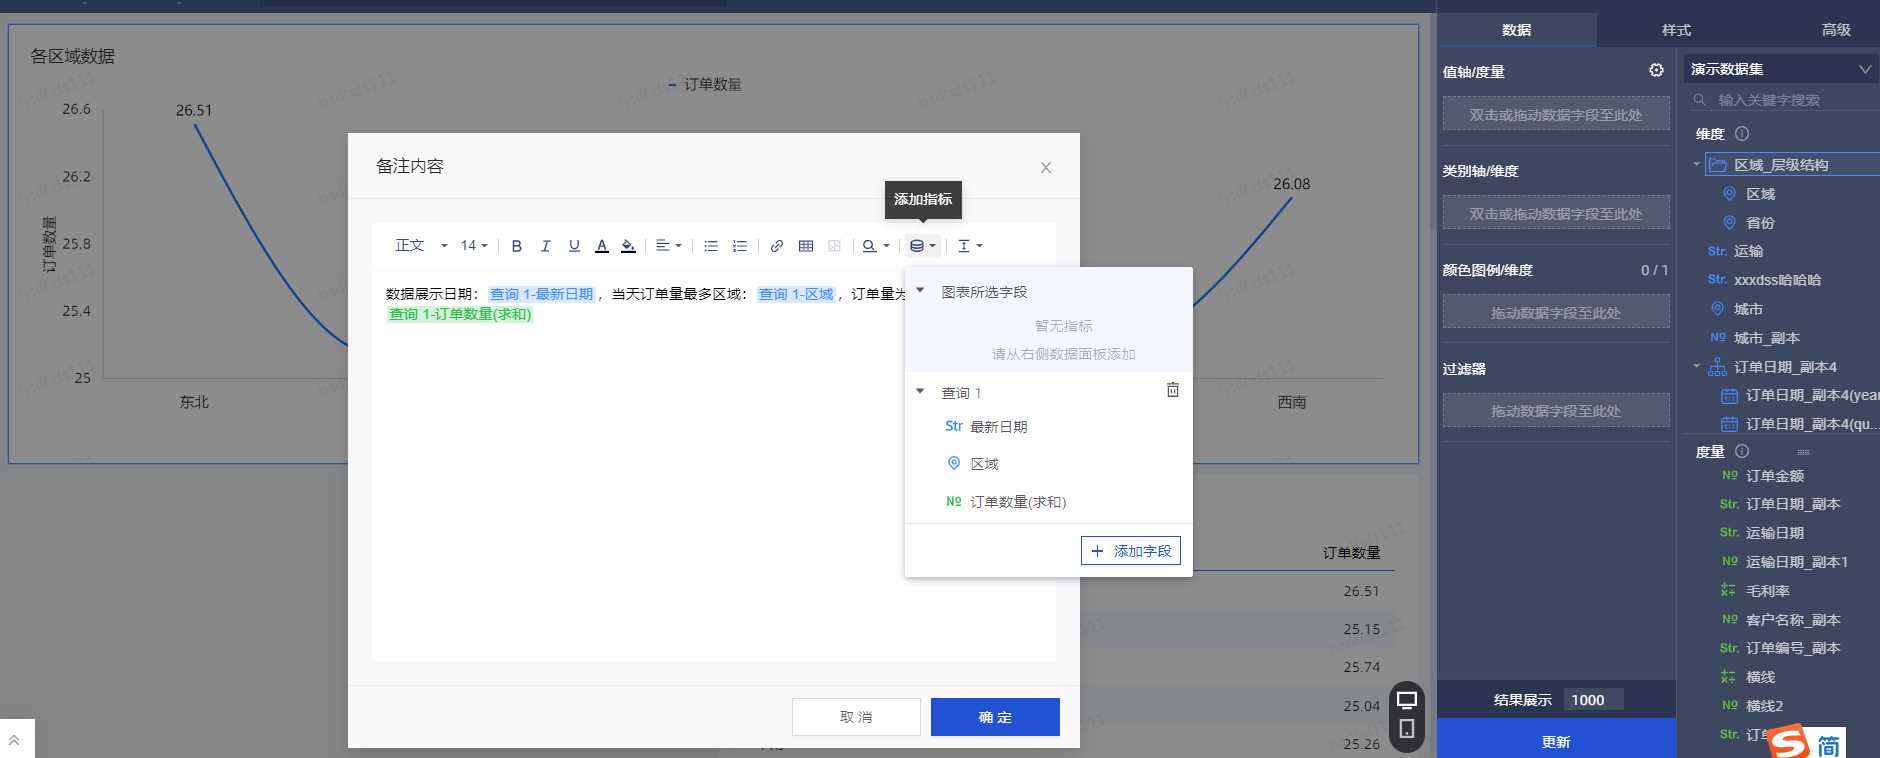
Task: Open the value axis settings gear
Action: tap(1656, 70)
